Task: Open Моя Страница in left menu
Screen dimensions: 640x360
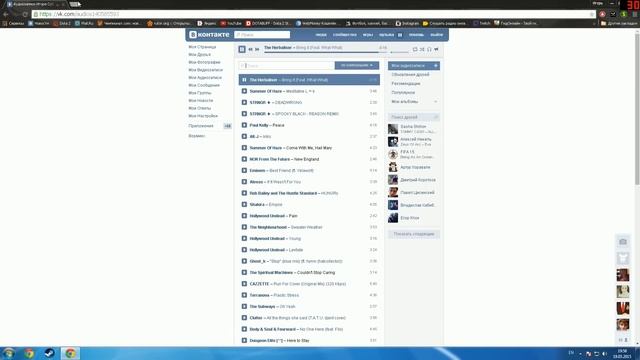Action: pos(202,47)
